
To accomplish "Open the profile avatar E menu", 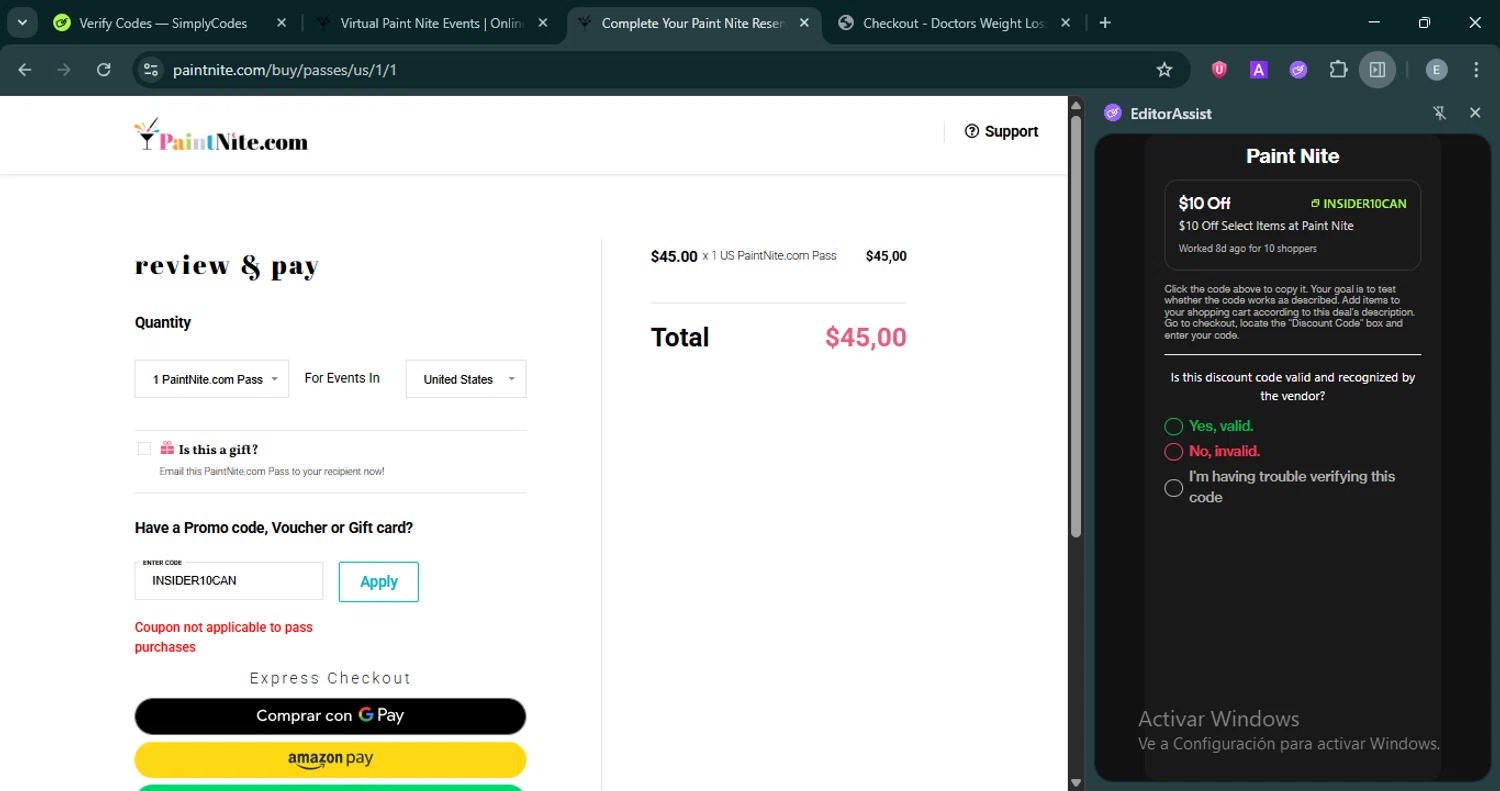I will (1436, 69).
